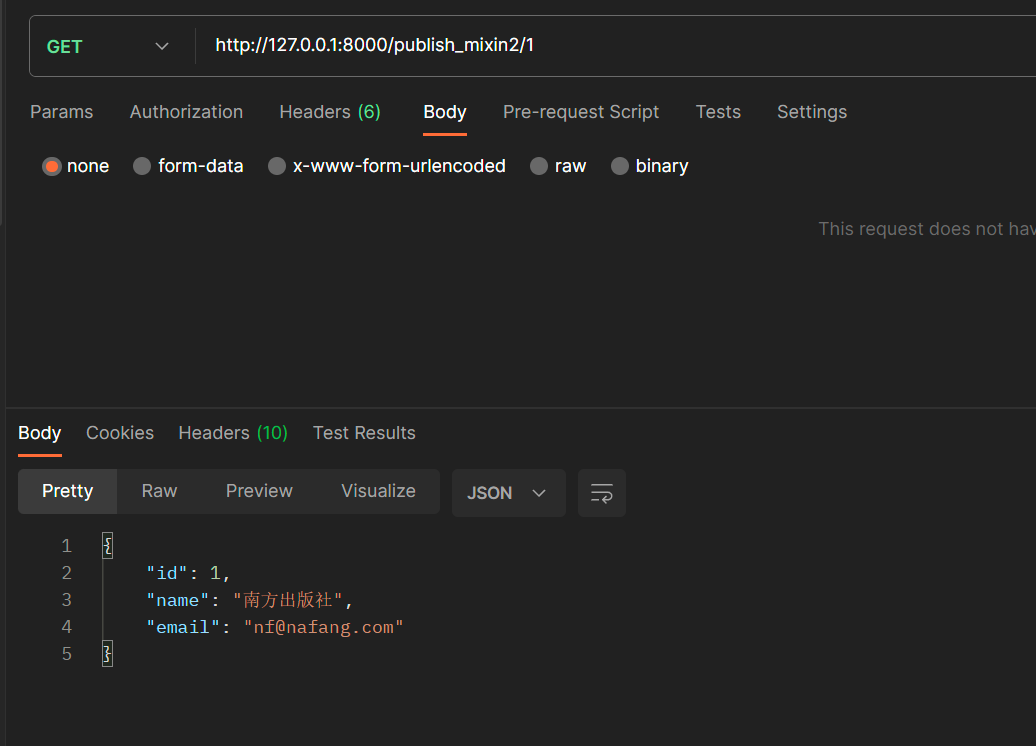Open the Authorization tab
Screen dimensions: 1036x746
[186, 112]
